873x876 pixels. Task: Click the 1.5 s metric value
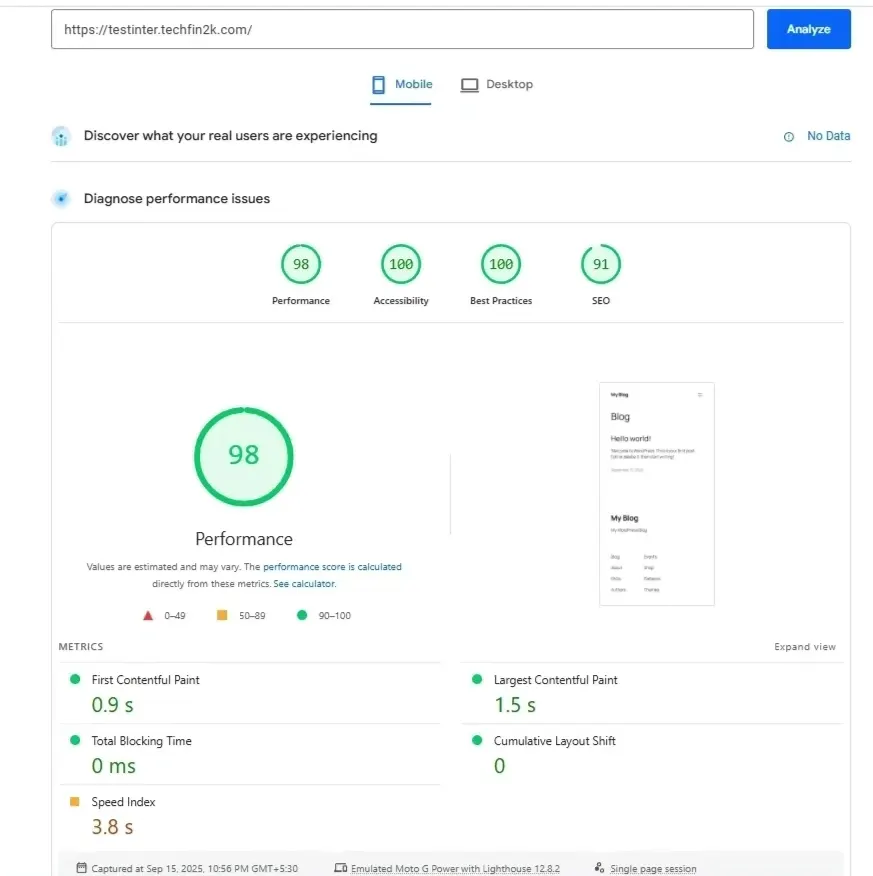[x=515, y=705]
